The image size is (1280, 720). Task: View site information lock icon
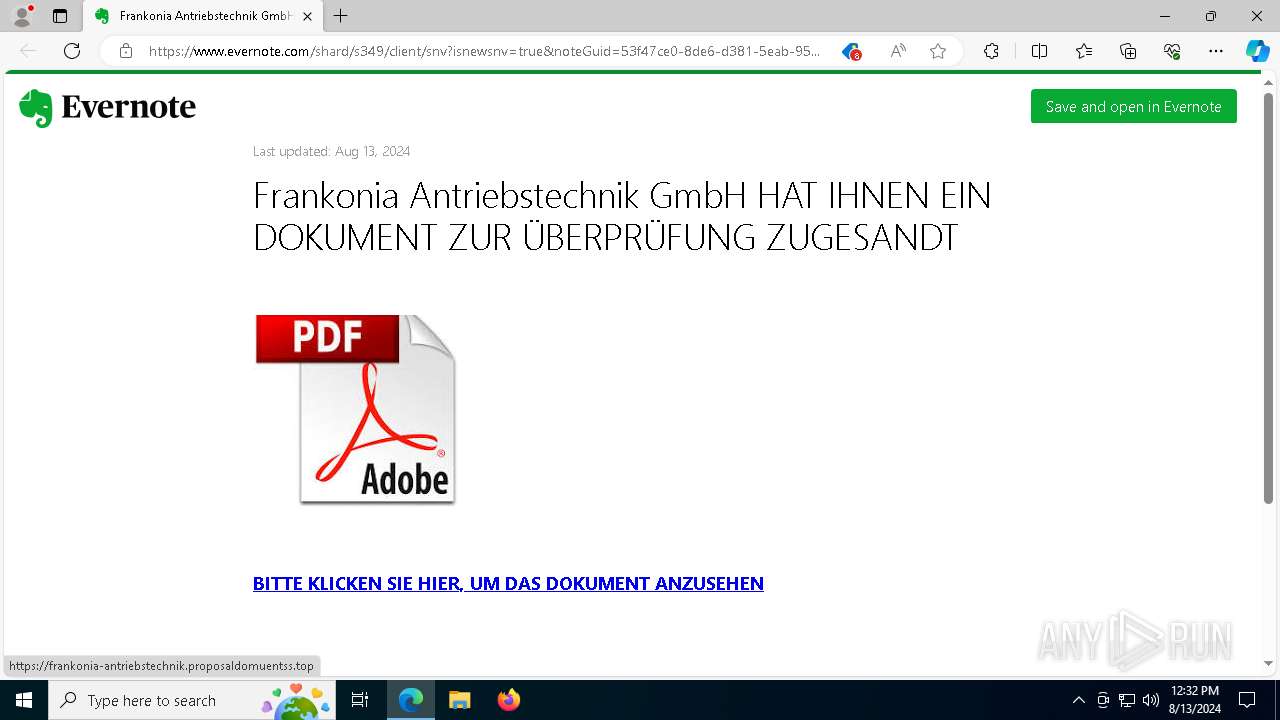(x=126, y=51)
